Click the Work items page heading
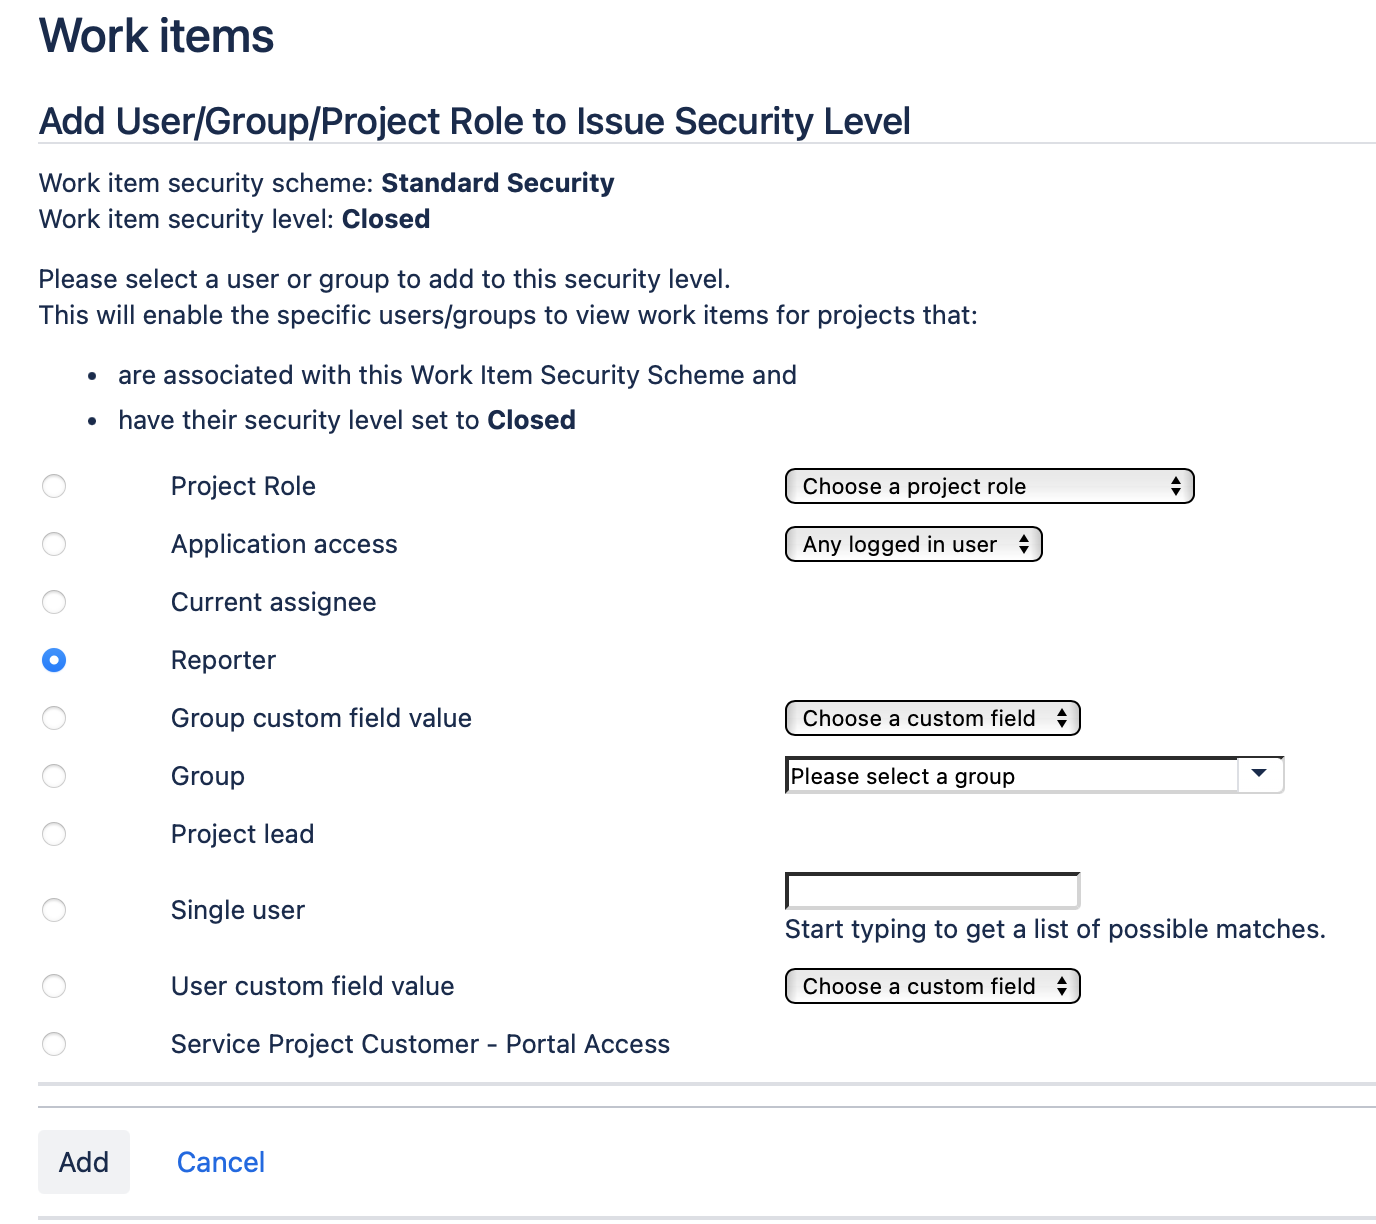 156,34
